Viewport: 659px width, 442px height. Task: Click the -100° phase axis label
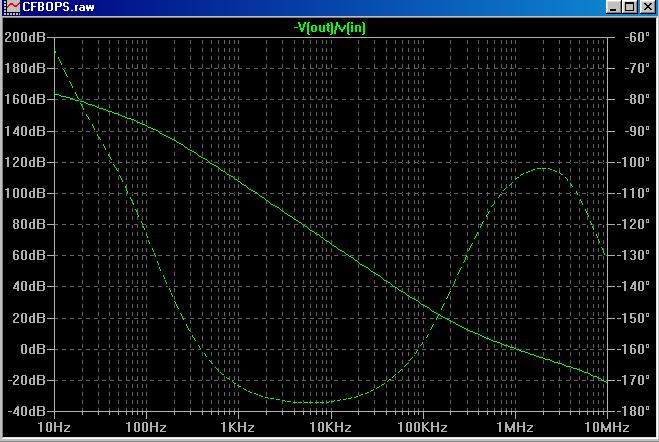point(635,162)
